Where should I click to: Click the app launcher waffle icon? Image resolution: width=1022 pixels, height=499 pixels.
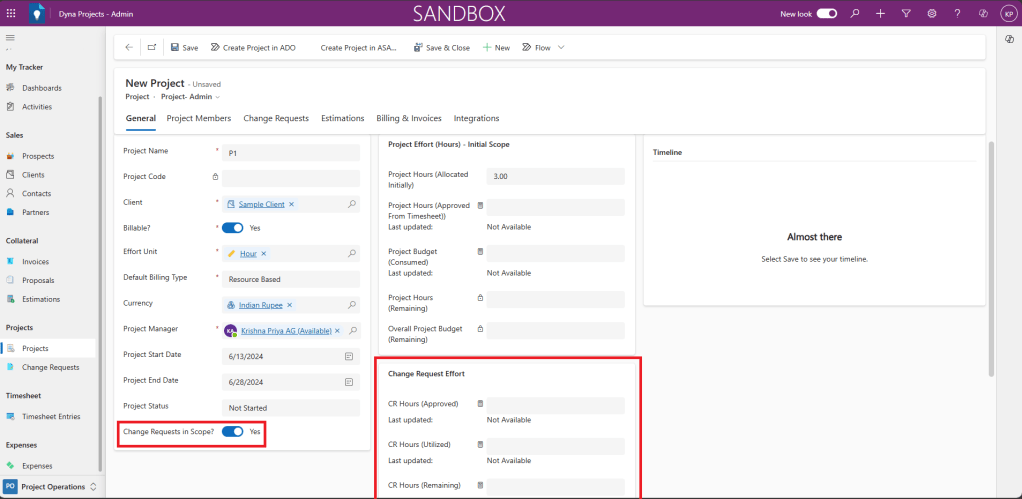click(x=11, y=14)
